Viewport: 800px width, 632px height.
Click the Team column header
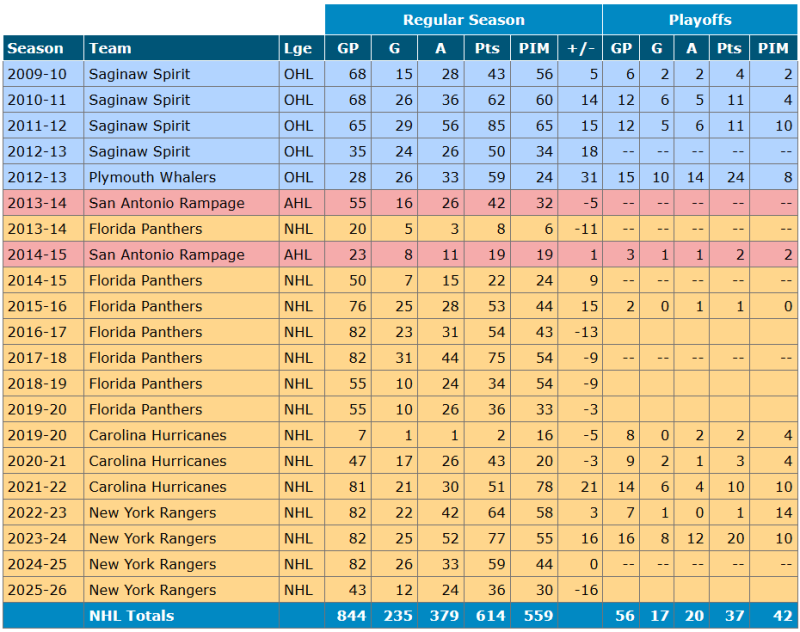[110, 48]
